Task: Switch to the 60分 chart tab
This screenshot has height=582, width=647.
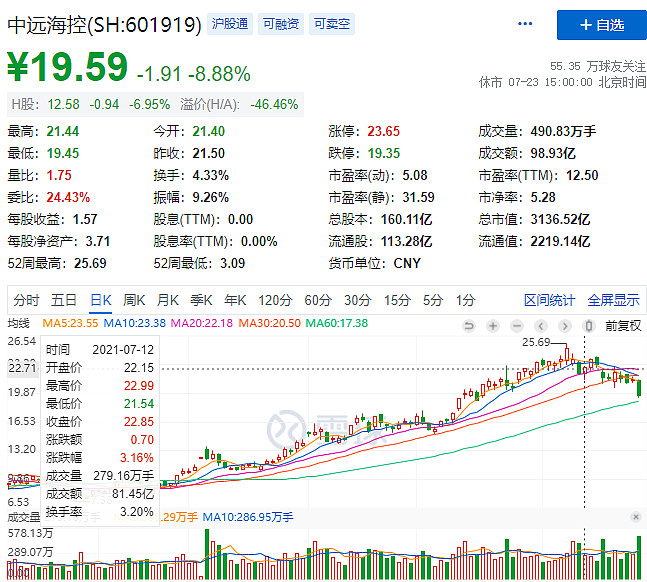Action: pyautogui.click(x=318, y=300)
